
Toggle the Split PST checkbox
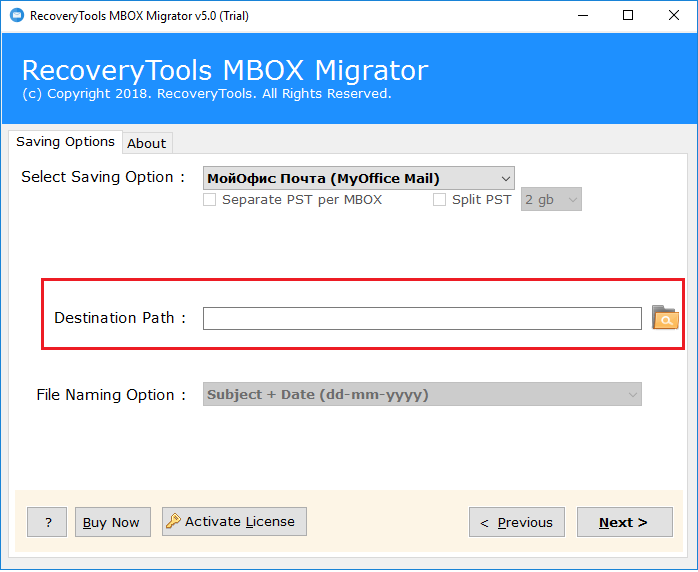(439, 199)
